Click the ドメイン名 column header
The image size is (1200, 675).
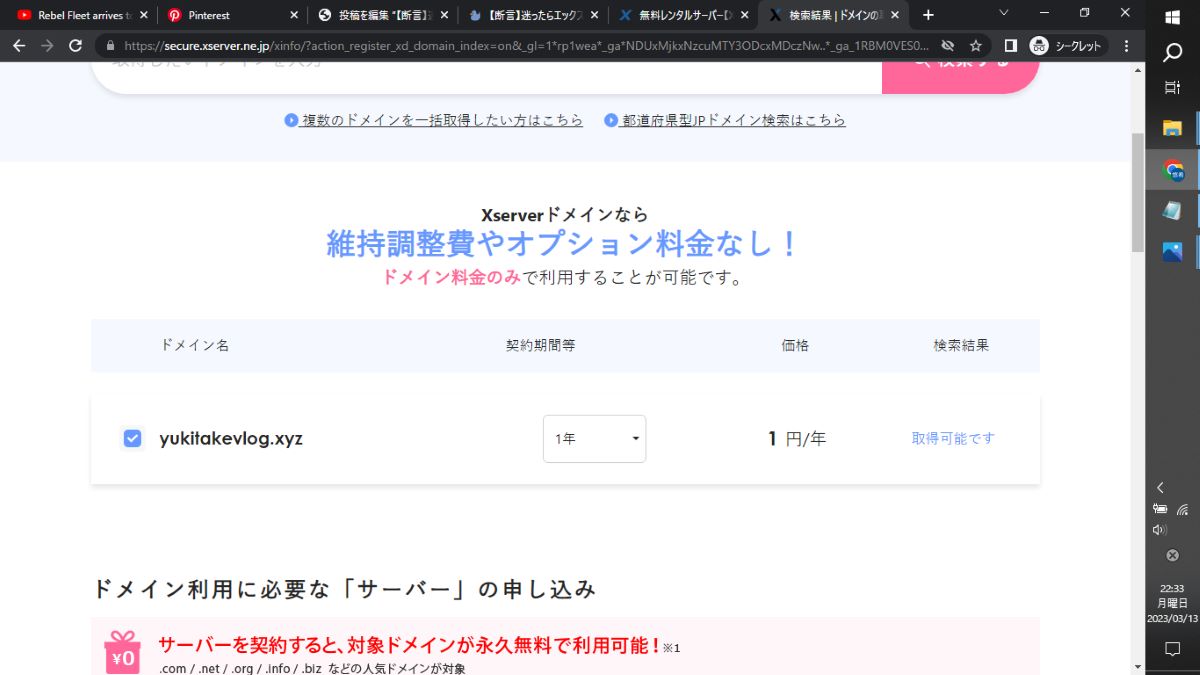pos(195,345)
